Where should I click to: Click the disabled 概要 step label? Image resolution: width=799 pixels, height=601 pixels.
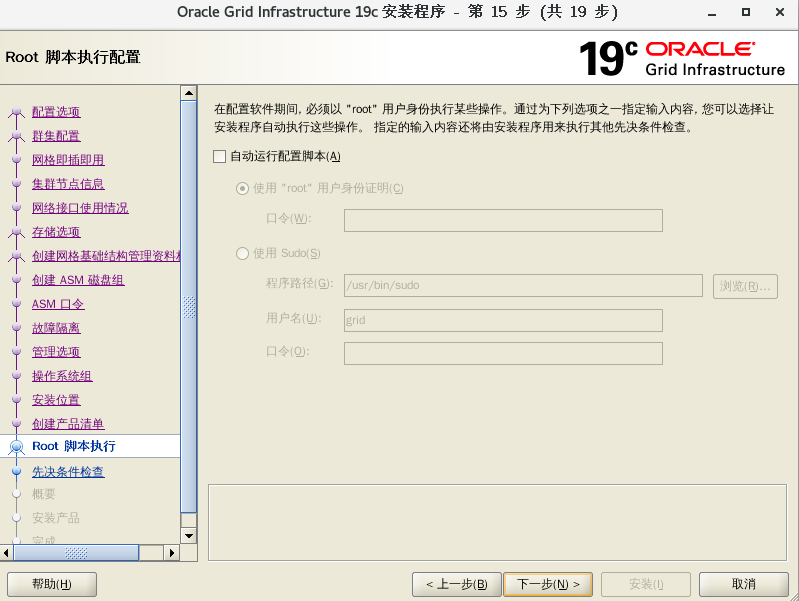(x=44, y=494)
